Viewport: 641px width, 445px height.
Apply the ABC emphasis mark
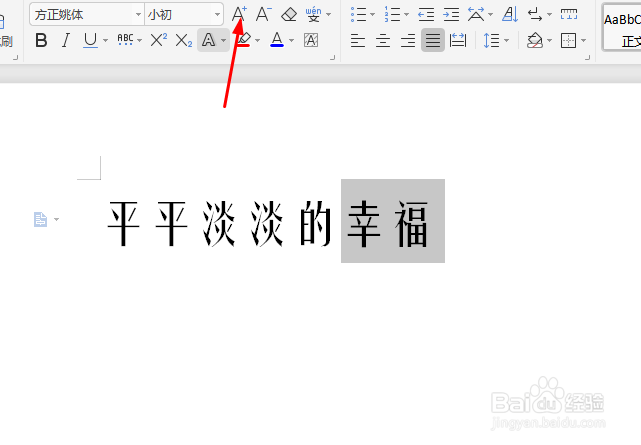(x=125, y=40)
